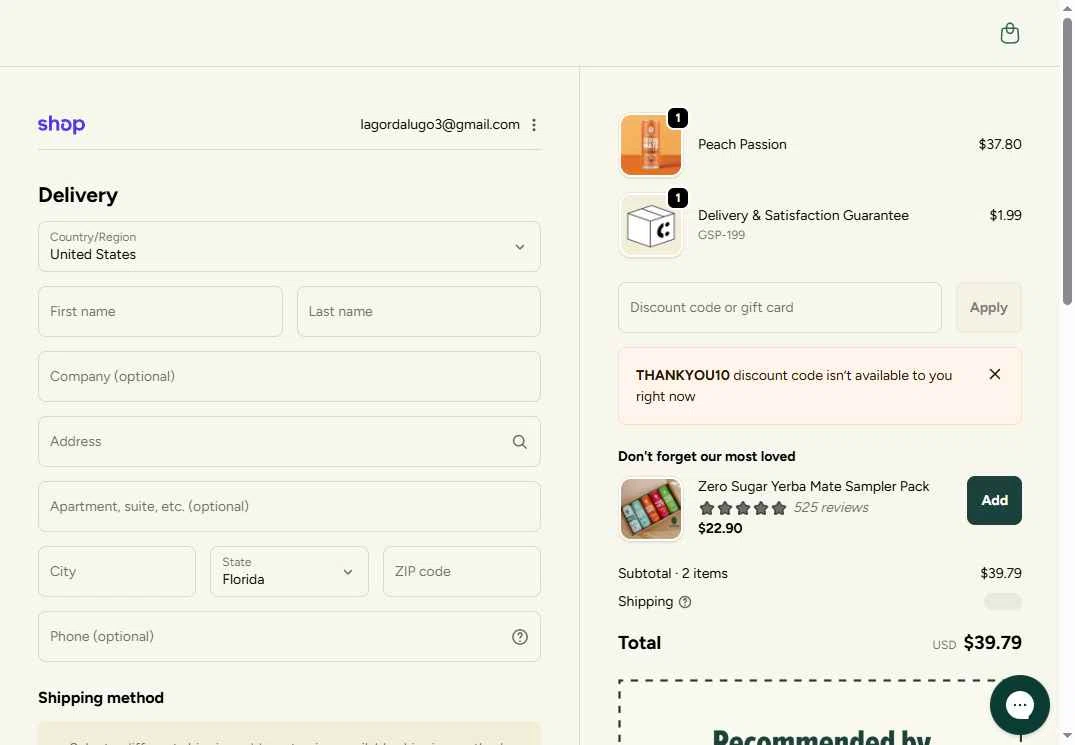Click the Delivery section heading
Screen dimensions: 1075x745
tap(78, 195)
